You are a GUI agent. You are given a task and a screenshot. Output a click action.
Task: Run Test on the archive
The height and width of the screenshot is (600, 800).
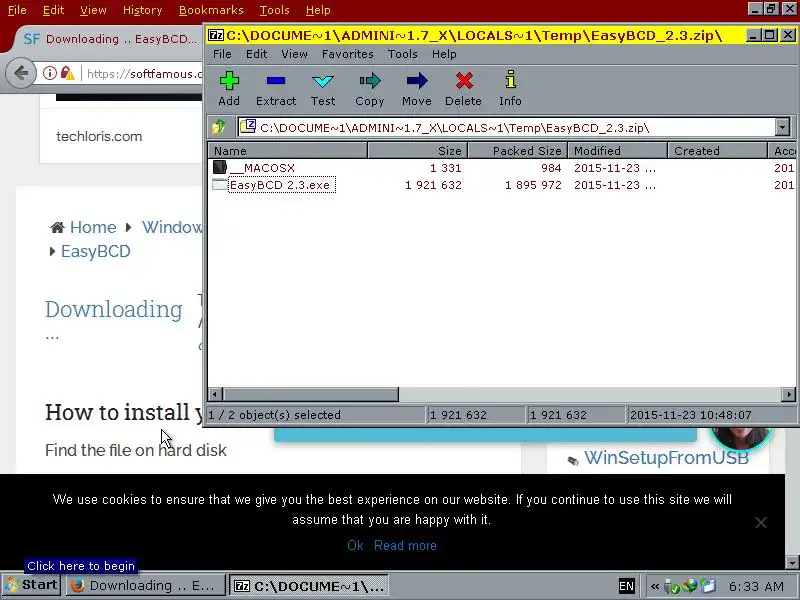(323, 89)
